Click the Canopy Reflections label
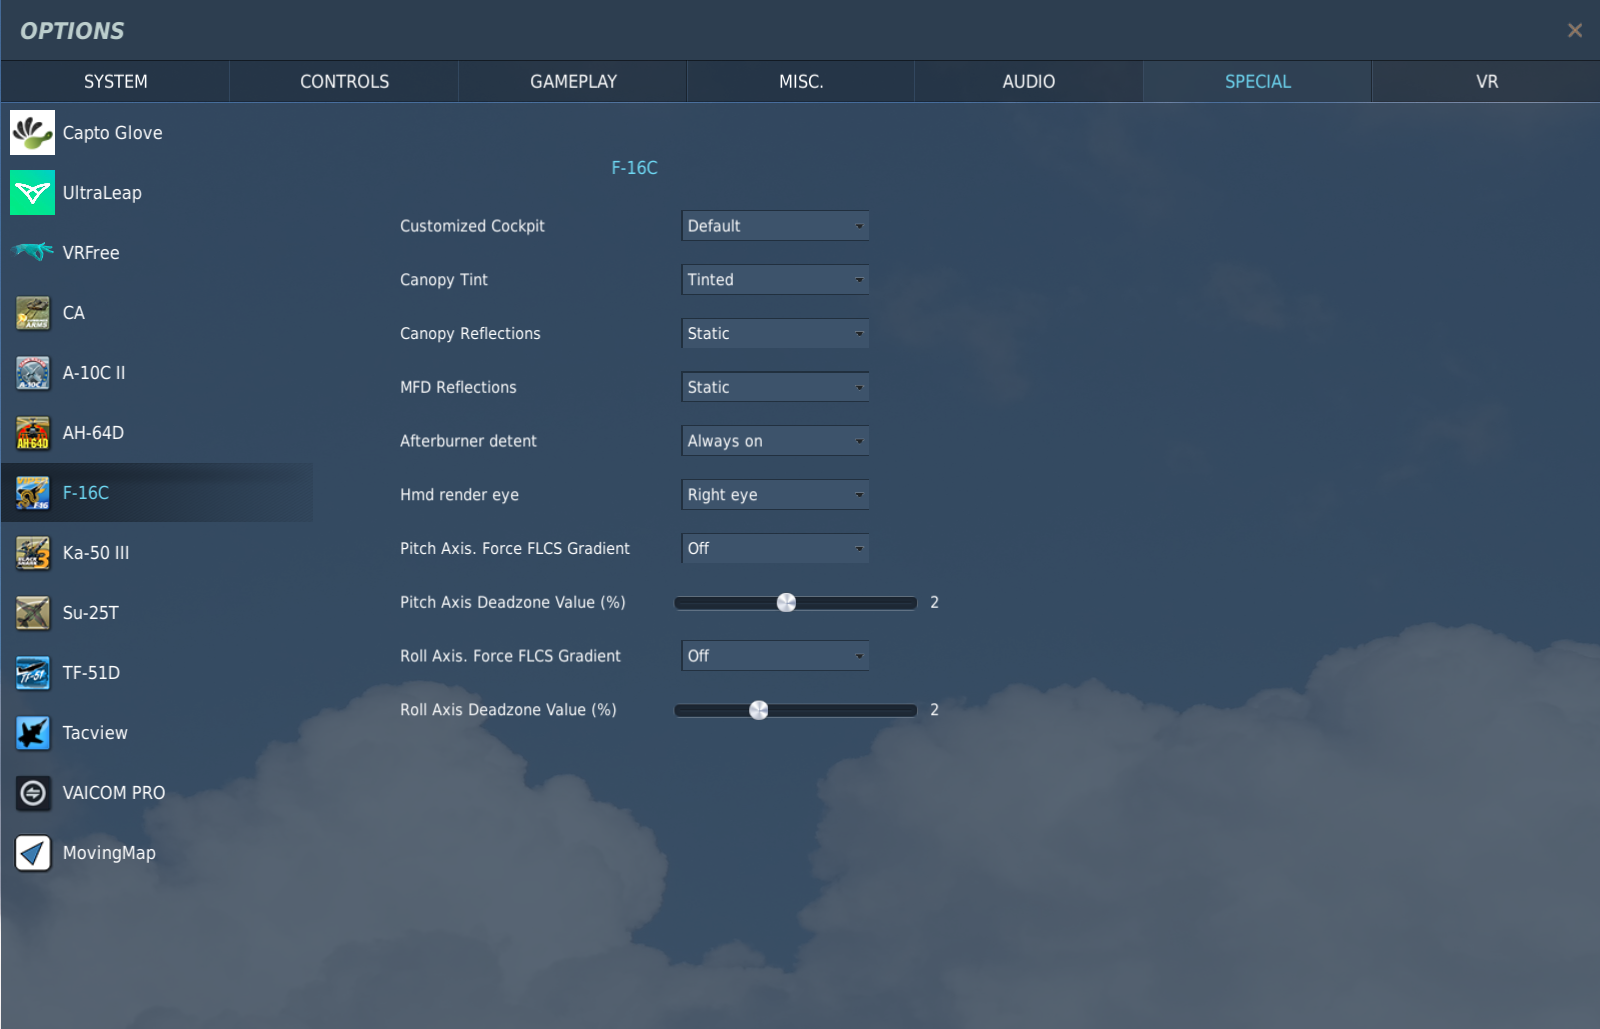The height and width of the screenshot is (1029, 1600). tap(470, 334)
